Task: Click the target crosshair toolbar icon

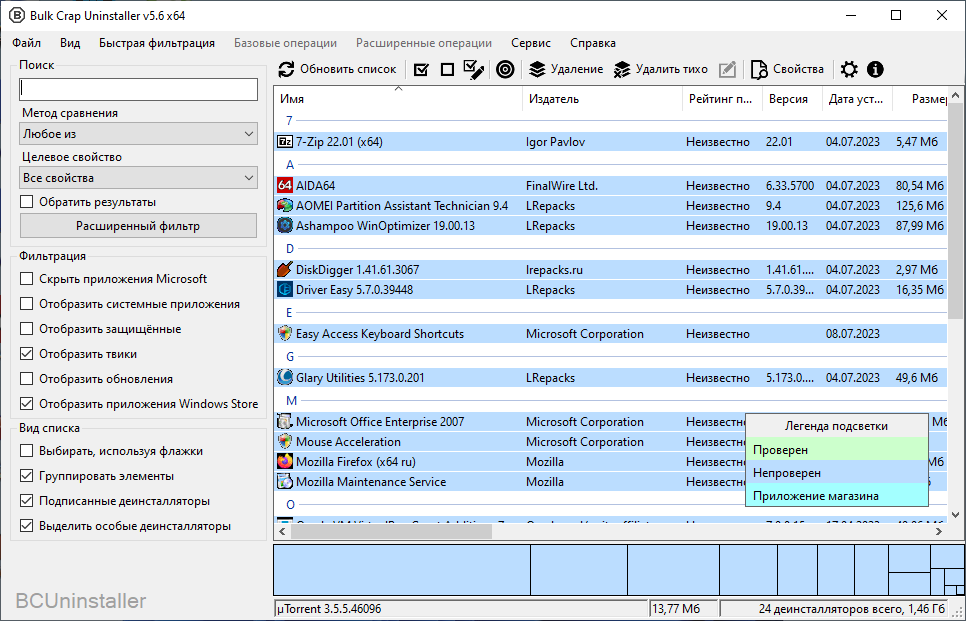Action: pos(505,70)
